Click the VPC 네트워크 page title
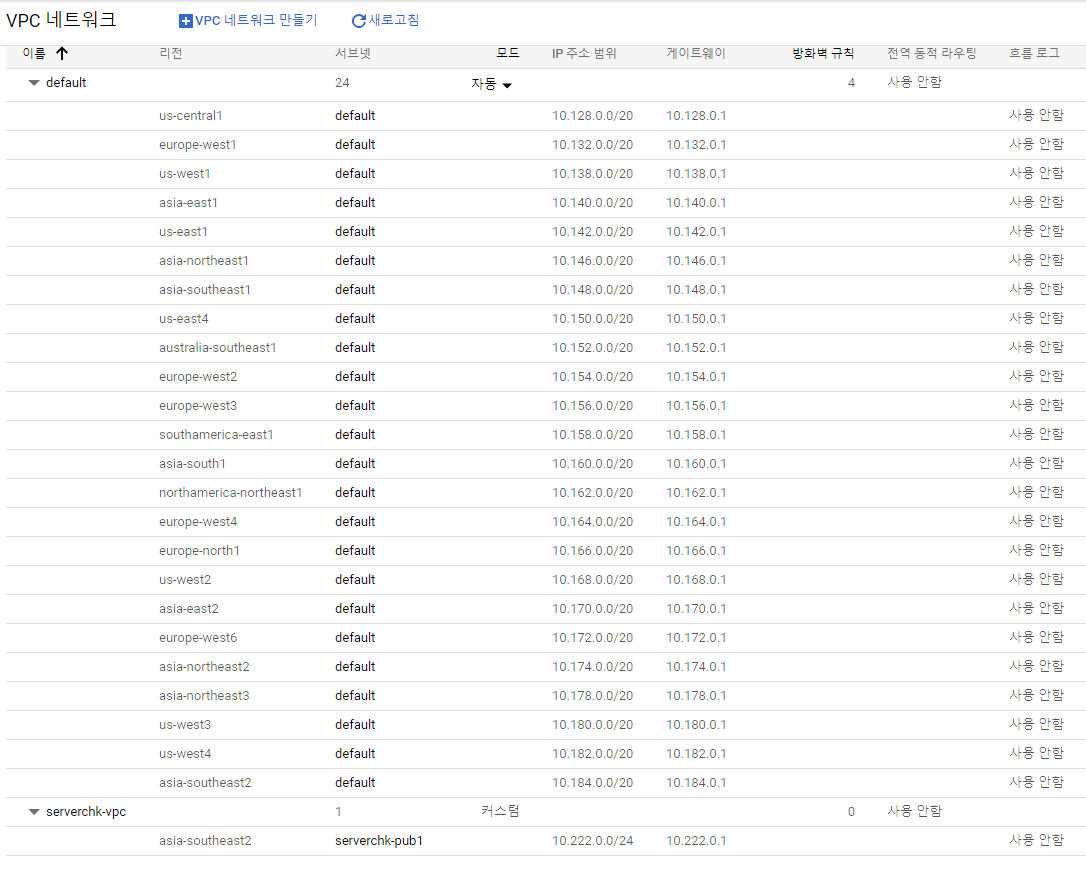 pyautogui.click(x=61, y=19)
